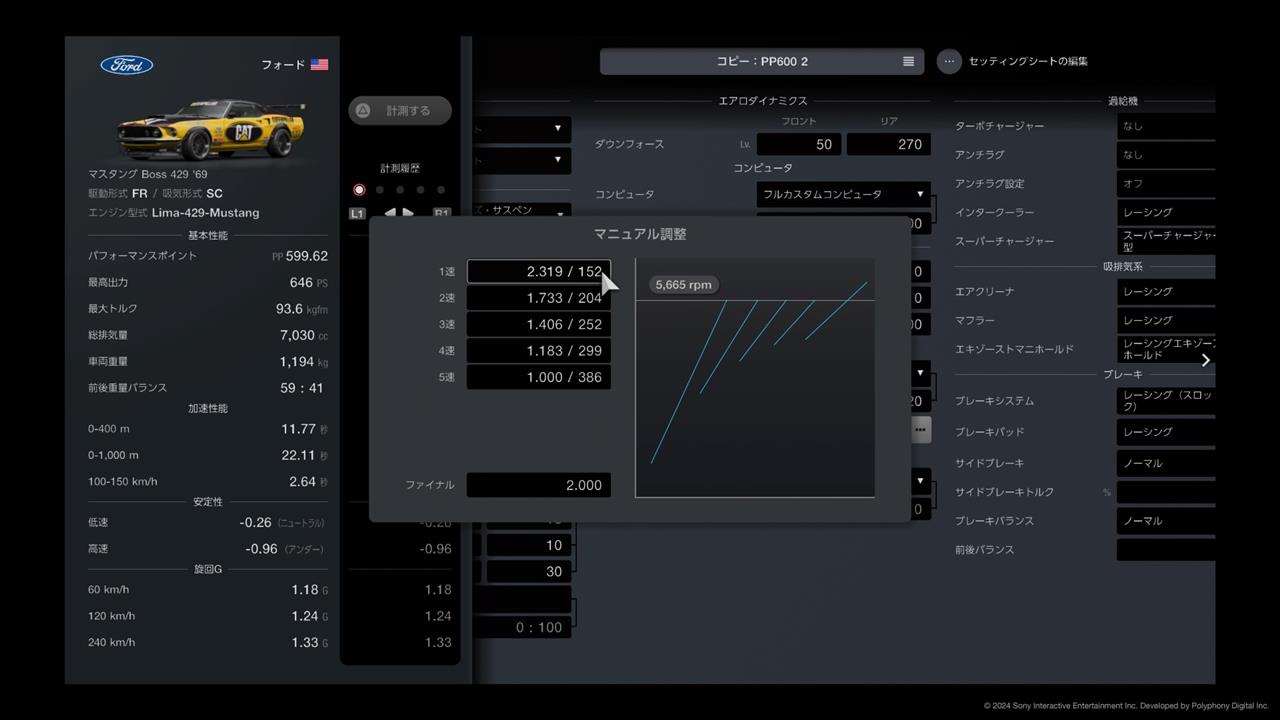Open the アンチラグ なし selector
Screen dimensions: 1280x720
(x=1166, y=155)
